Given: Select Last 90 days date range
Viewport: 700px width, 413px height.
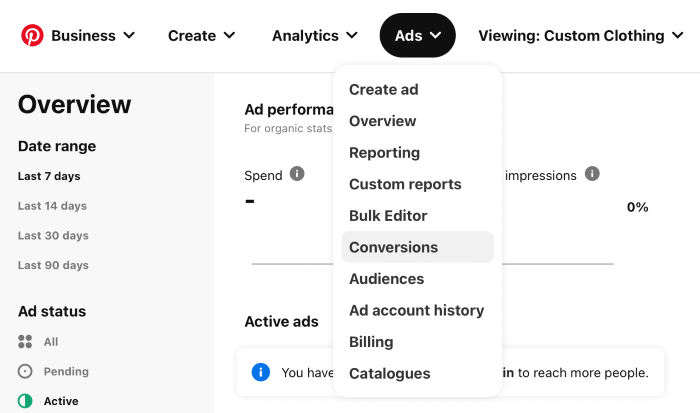Looking at the screenshot, I should pos(53,265).
